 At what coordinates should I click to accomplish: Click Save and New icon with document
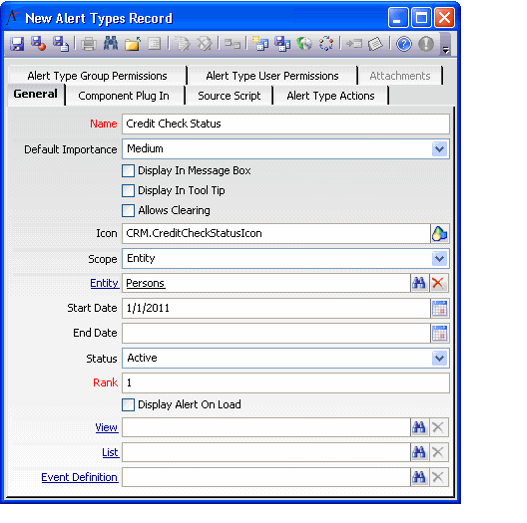click(61, 44)
